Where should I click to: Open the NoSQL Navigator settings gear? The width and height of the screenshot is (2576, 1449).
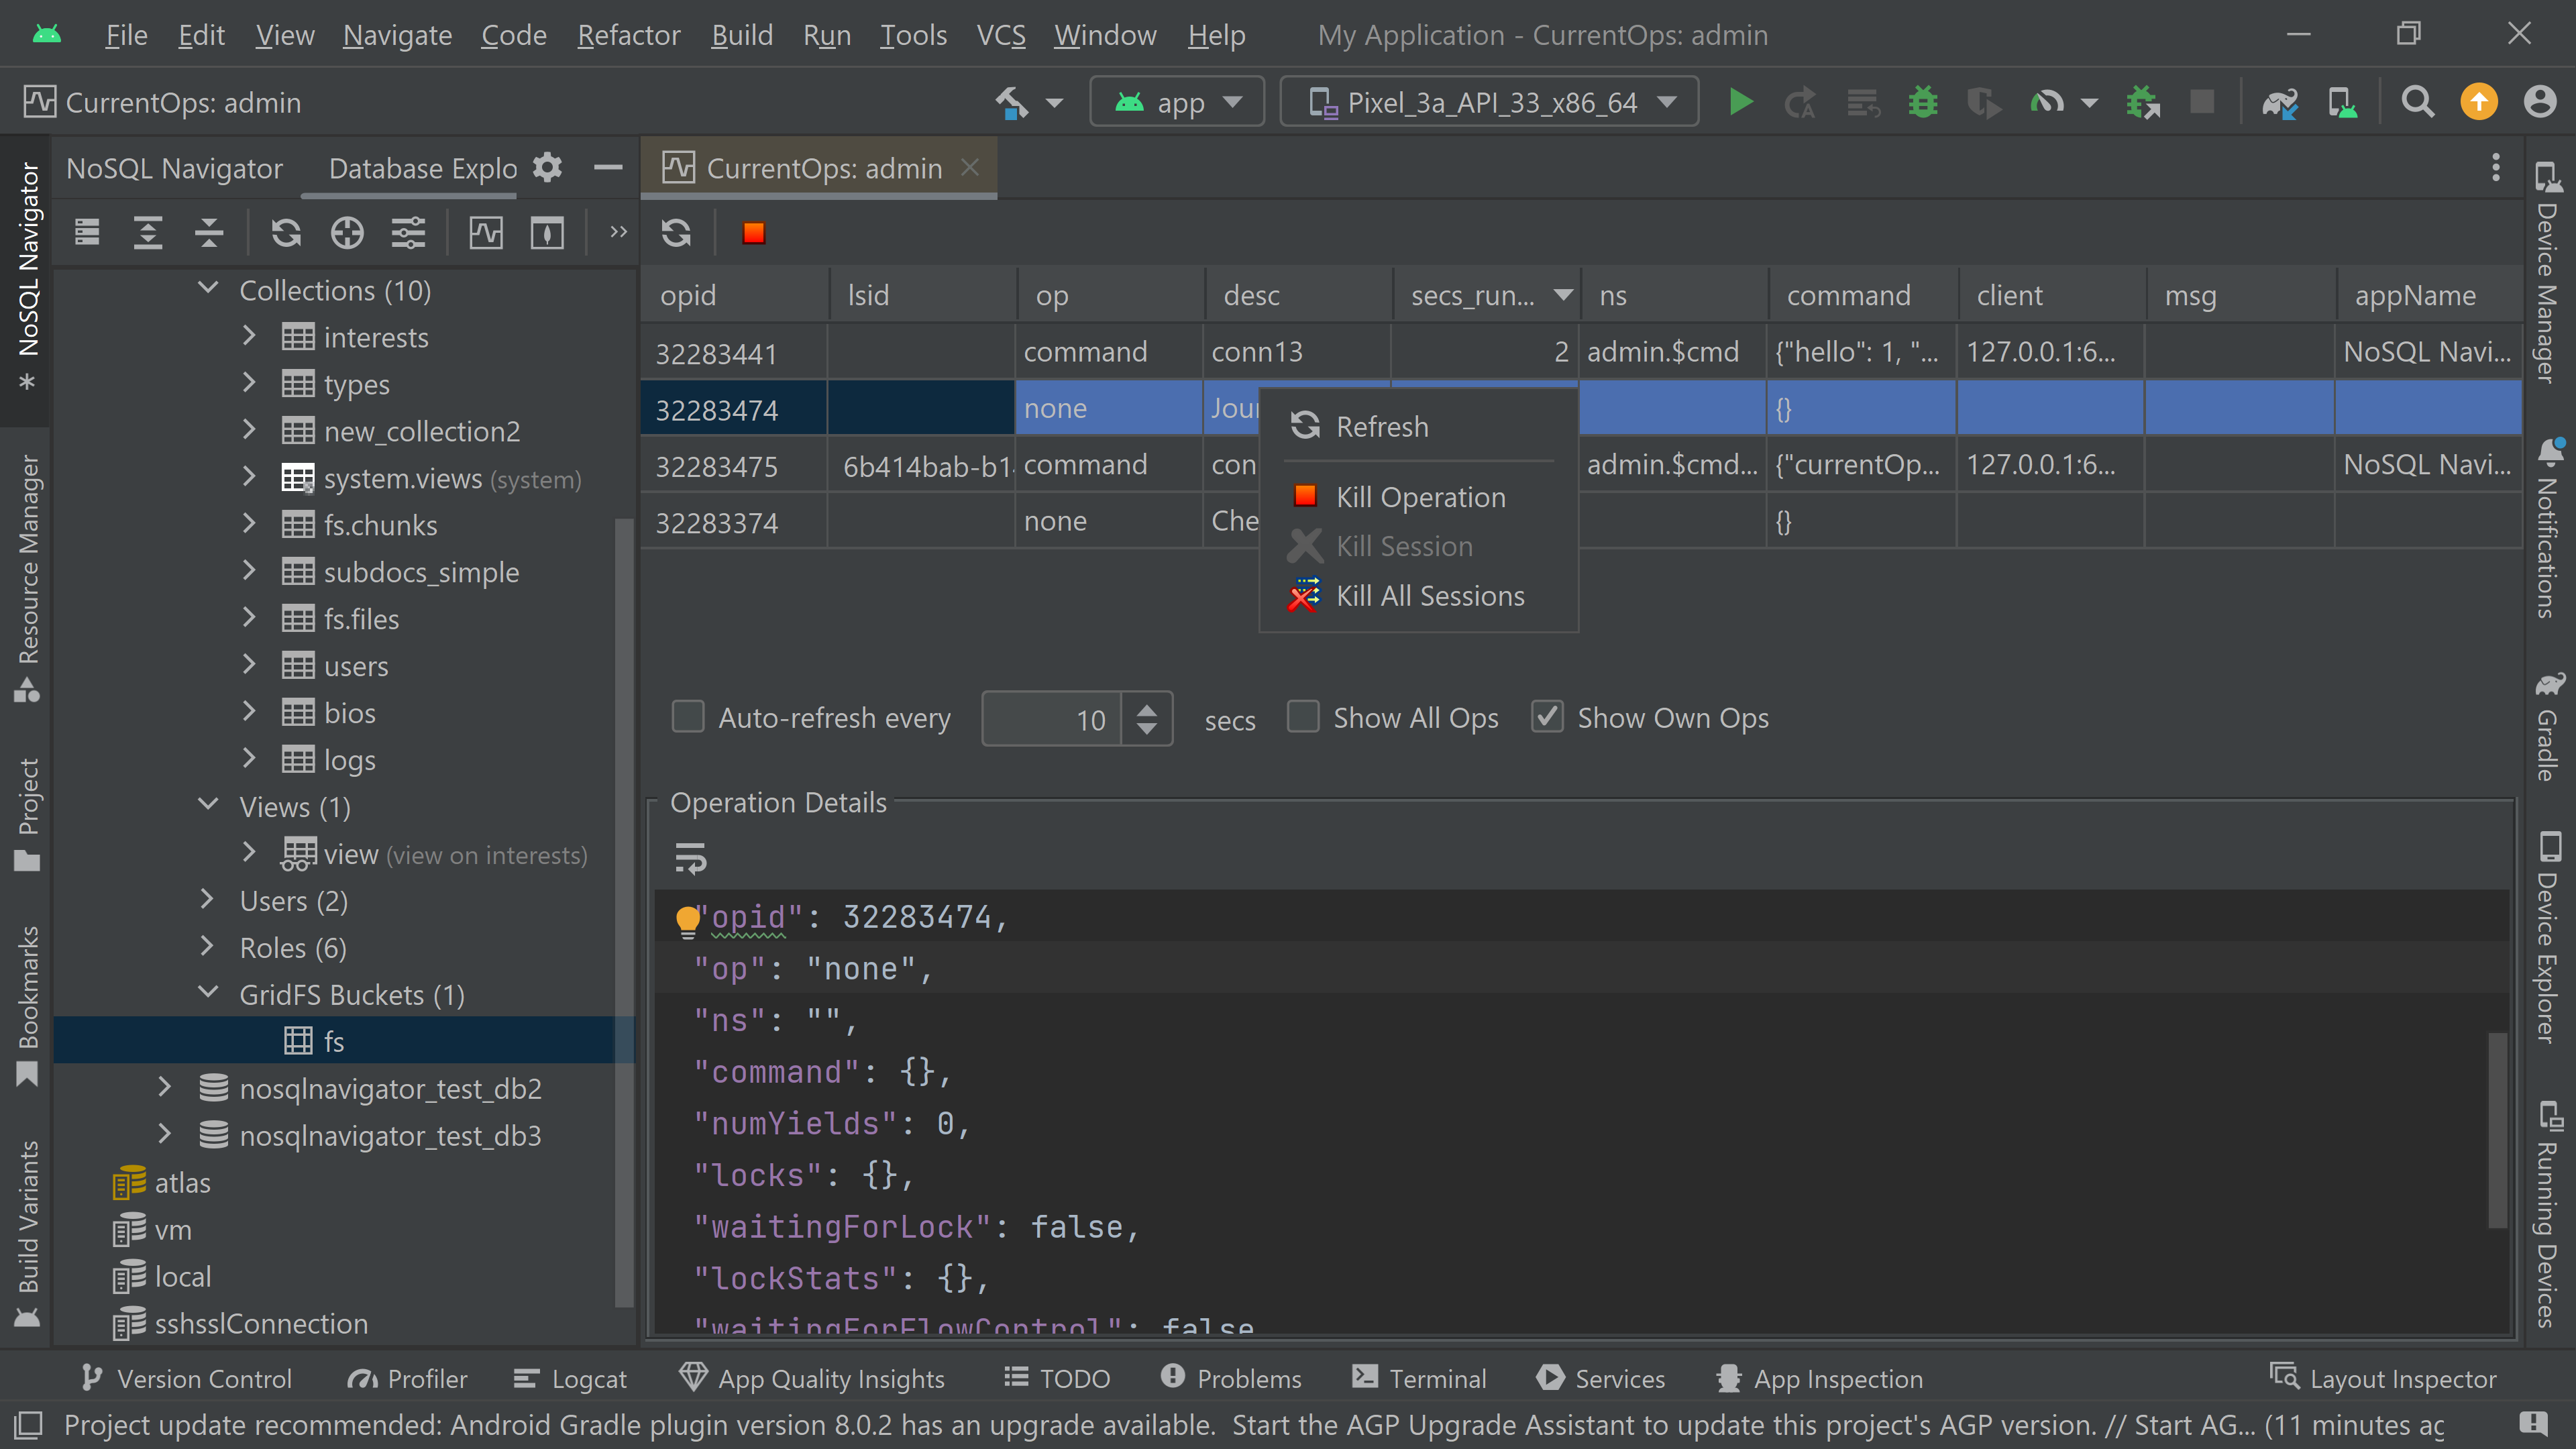coord(547,167)
